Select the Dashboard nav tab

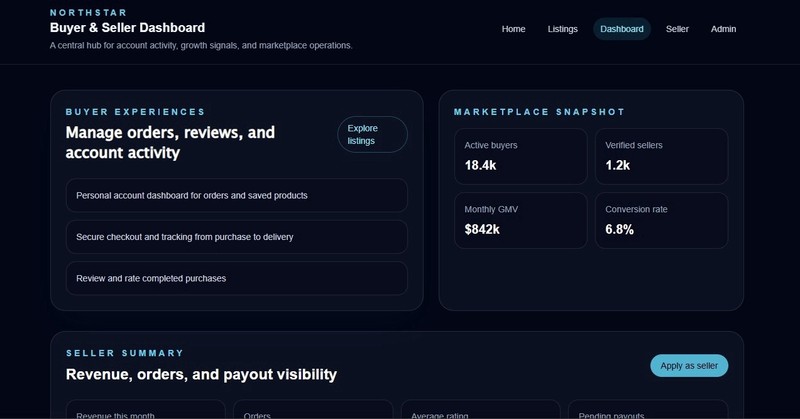(621, 29)
